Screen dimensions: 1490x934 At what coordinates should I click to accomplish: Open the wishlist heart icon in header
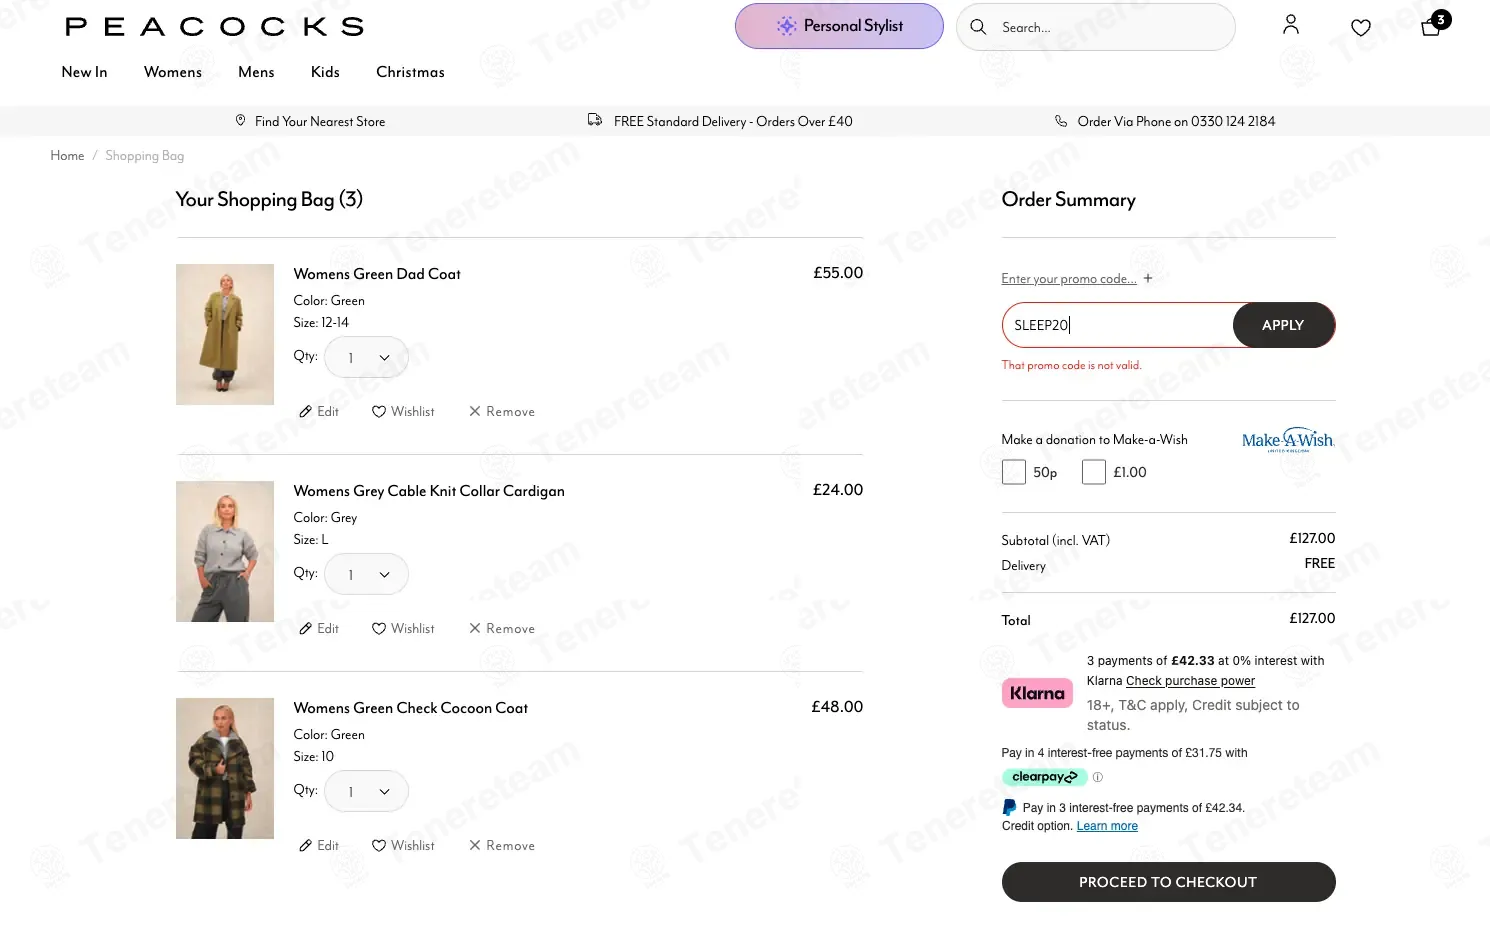pyautogui.click(x=1361, y=27)
